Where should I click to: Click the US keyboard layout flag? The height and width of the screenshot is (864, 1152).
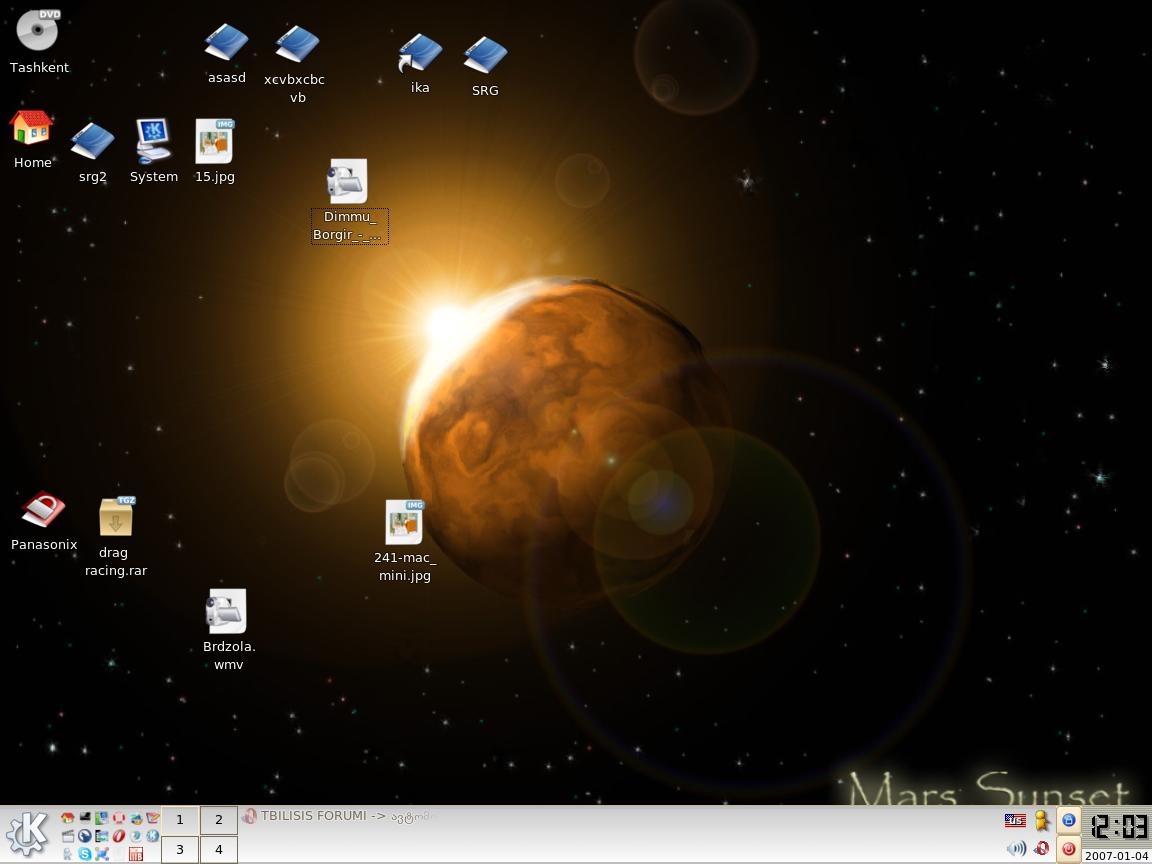(1015, 820)
